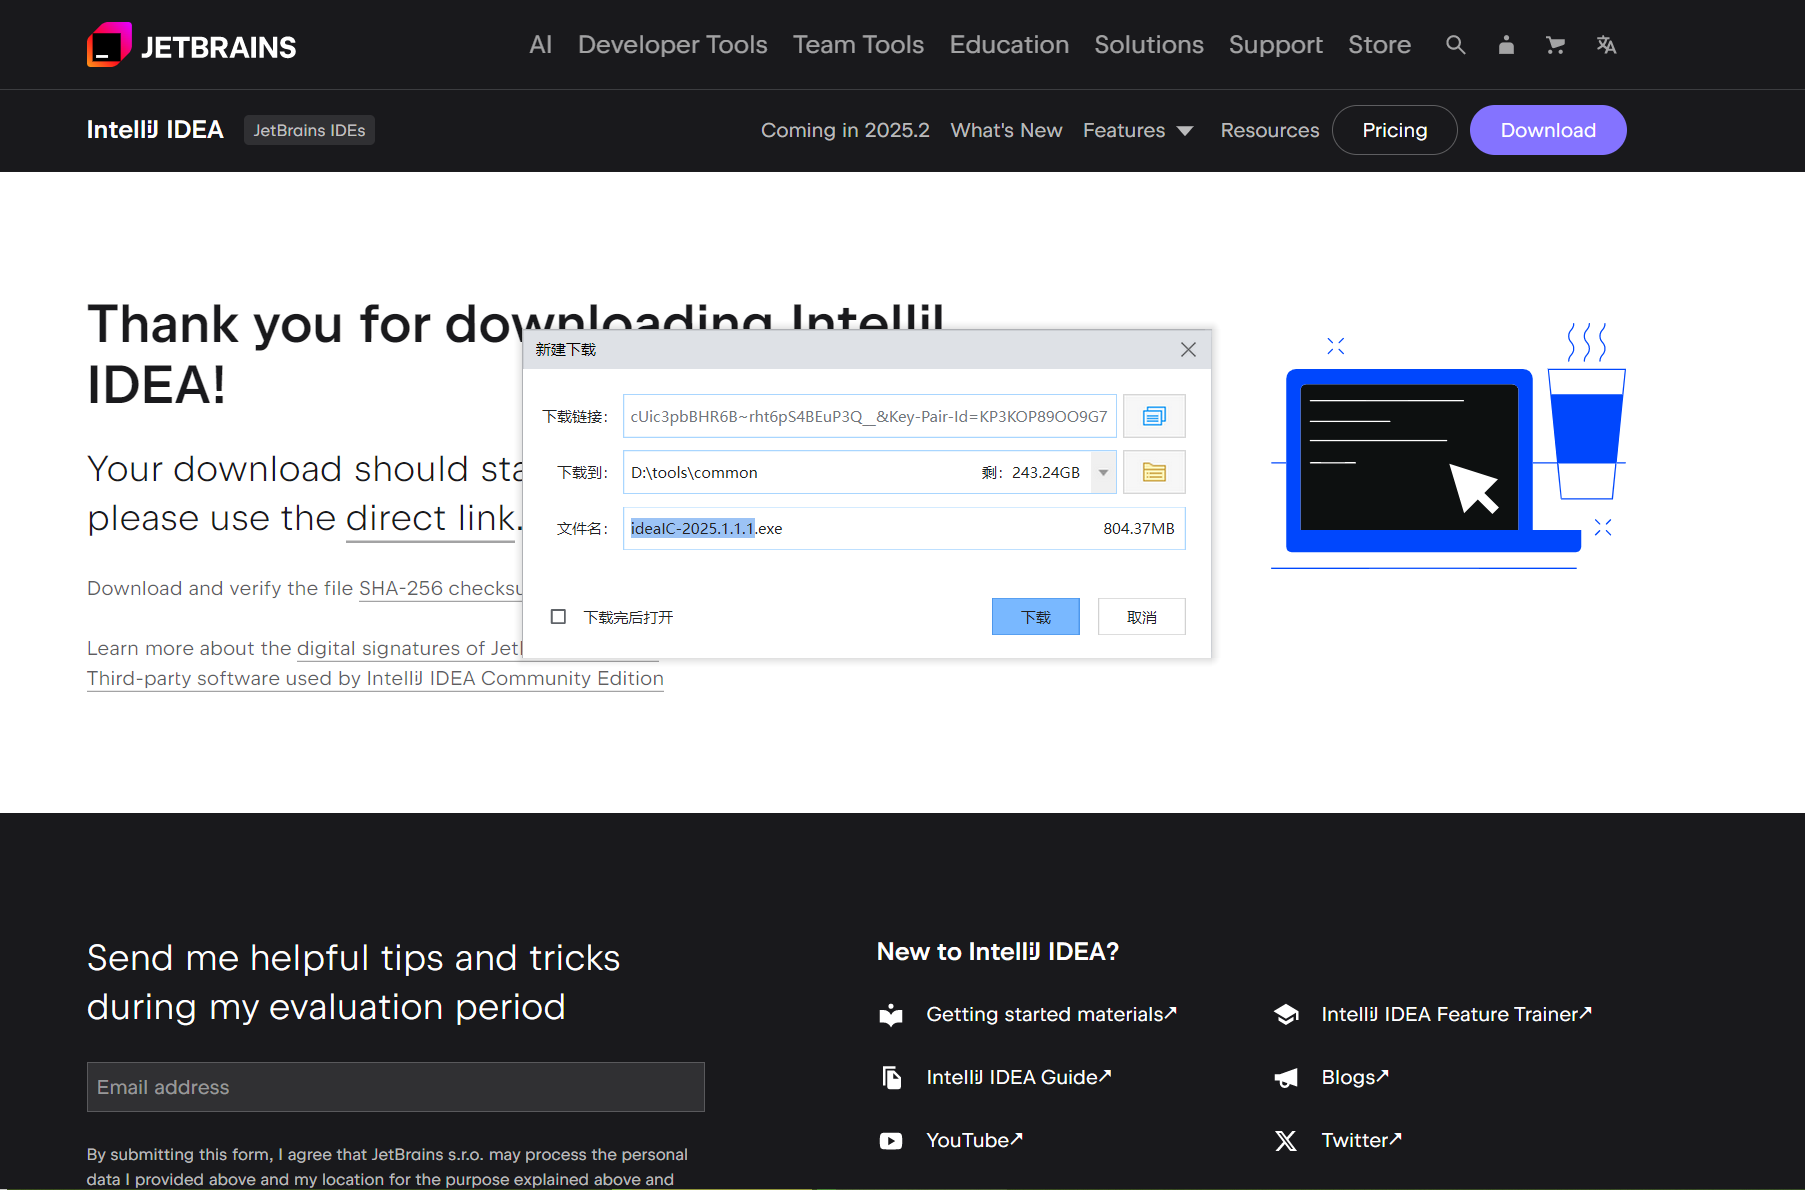This screenshot has height=1190, width=1805.
Task: Click the Blogs megaphone icon
Action: tap(1286, 1078)
